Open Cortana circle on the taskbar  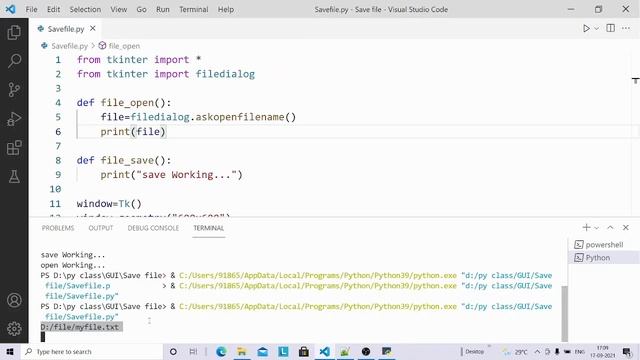point(173,351)
